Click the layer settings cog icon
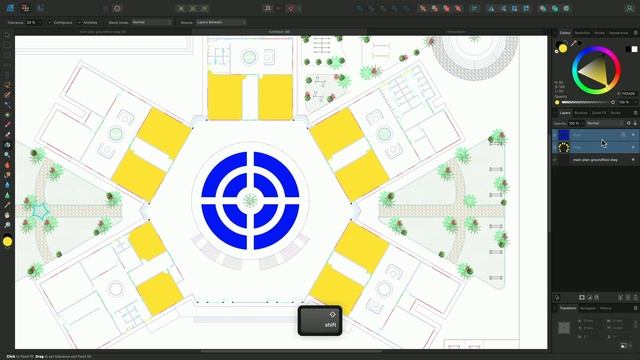The image size is (640, 360). pyautogui.click(x=629, y=123)
